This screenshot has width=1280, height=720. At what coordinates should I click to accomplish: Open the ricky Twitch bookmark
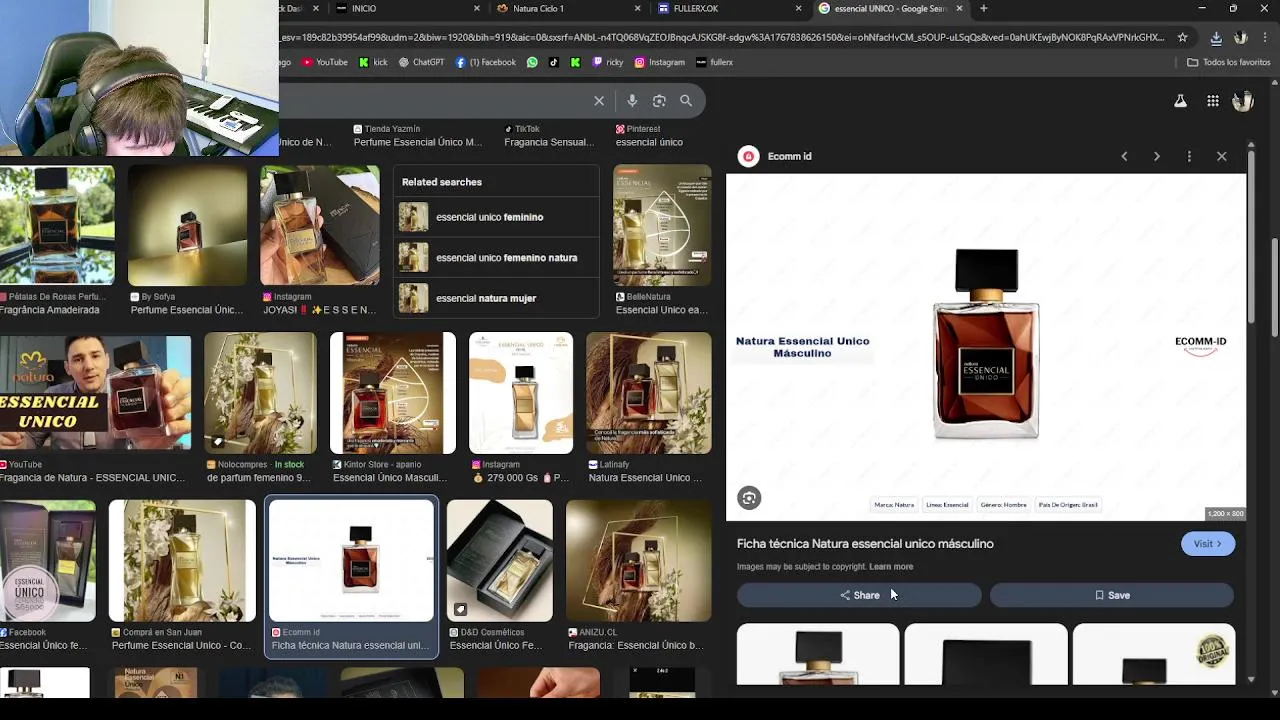(x=608, y=62)
